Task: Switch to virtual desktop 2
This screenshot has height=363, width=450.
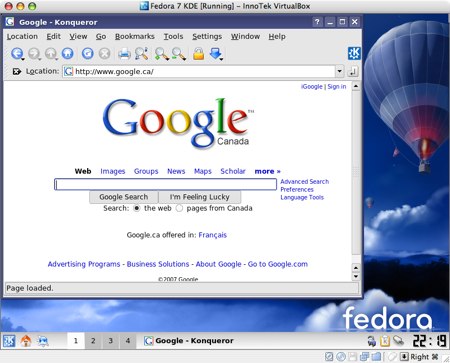Action: pos(93,341)
